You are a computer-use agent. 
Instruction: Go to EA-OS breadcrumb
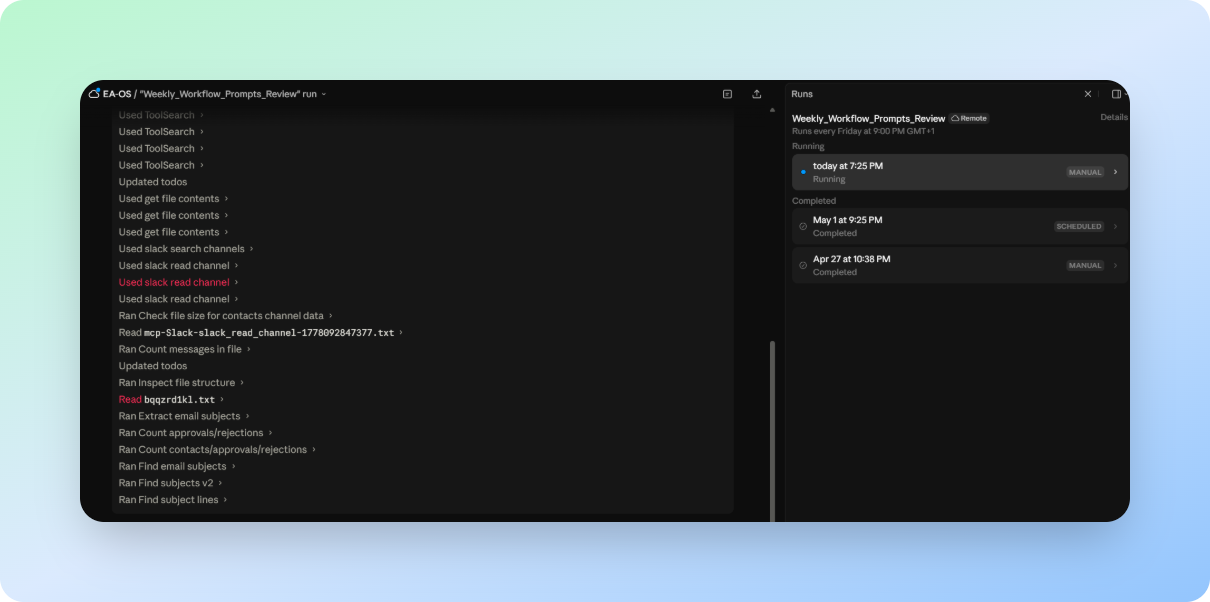pos(116,94)
